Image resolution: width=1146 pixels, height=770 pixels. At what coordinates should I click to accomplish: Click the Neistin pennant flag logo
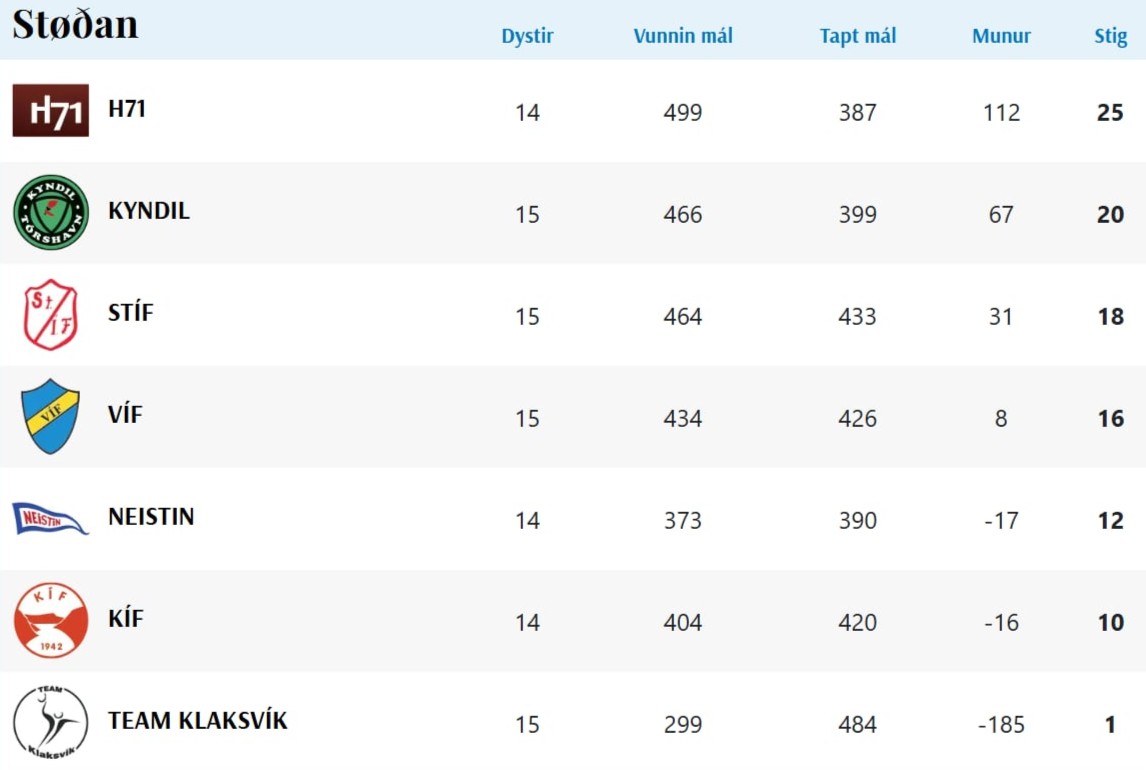pyautogui.click(x=50, y=519)
